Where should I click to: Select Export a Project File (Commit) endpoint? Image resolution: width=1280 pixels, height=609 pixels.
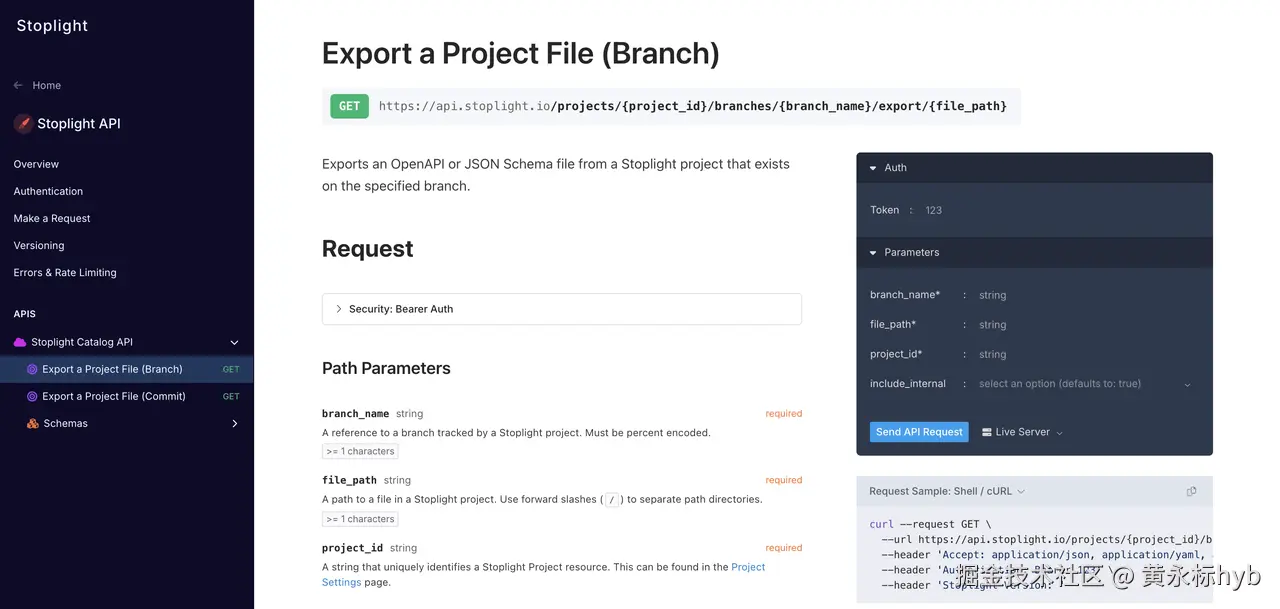click(x=127, y=396)
